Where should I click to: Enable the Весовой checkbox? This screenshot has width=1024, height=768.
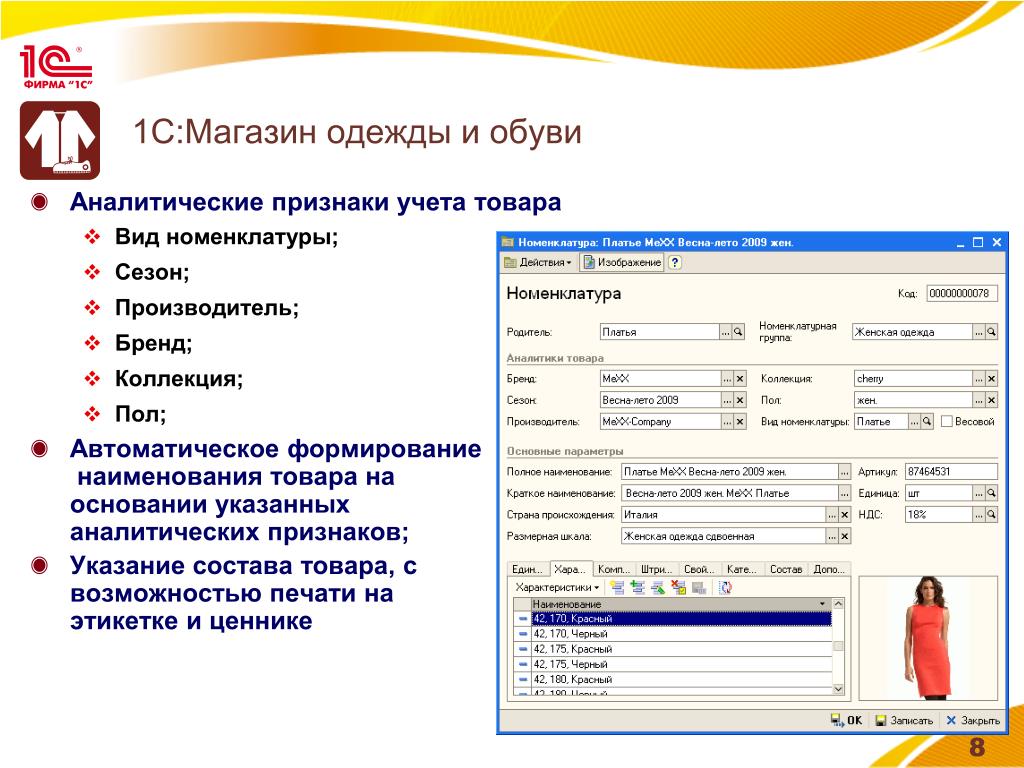(946, 421)
